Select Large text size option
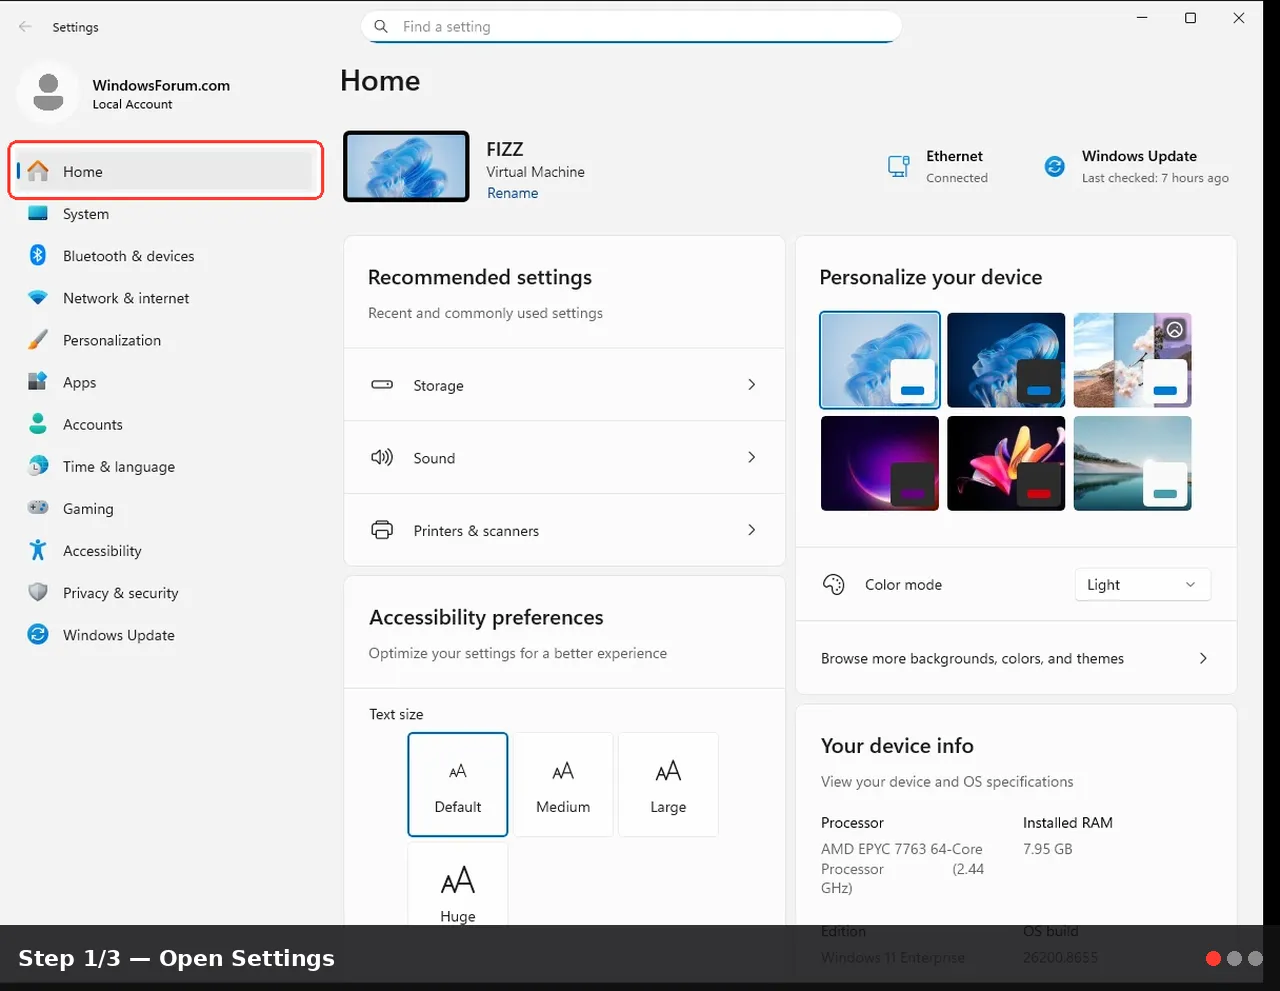Screen dimensions: 1280x991 [668, 784]
